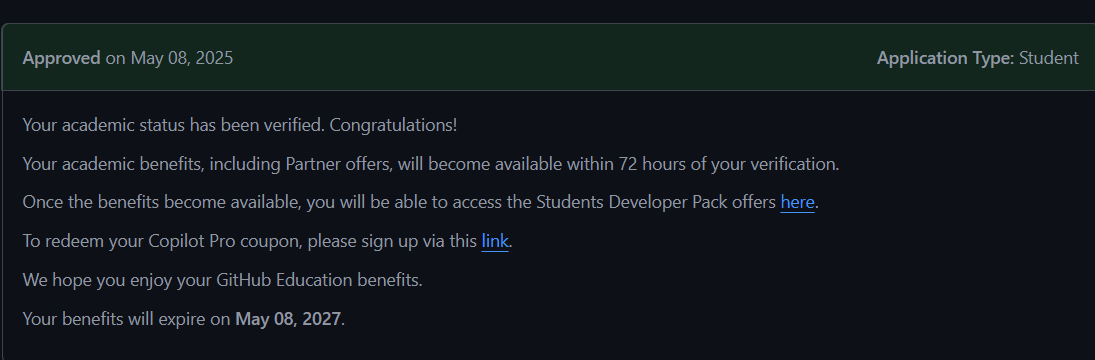Click 'Your benefits will expire on' text
This screenshot has width=1095, height=360.
coord(126,320)
